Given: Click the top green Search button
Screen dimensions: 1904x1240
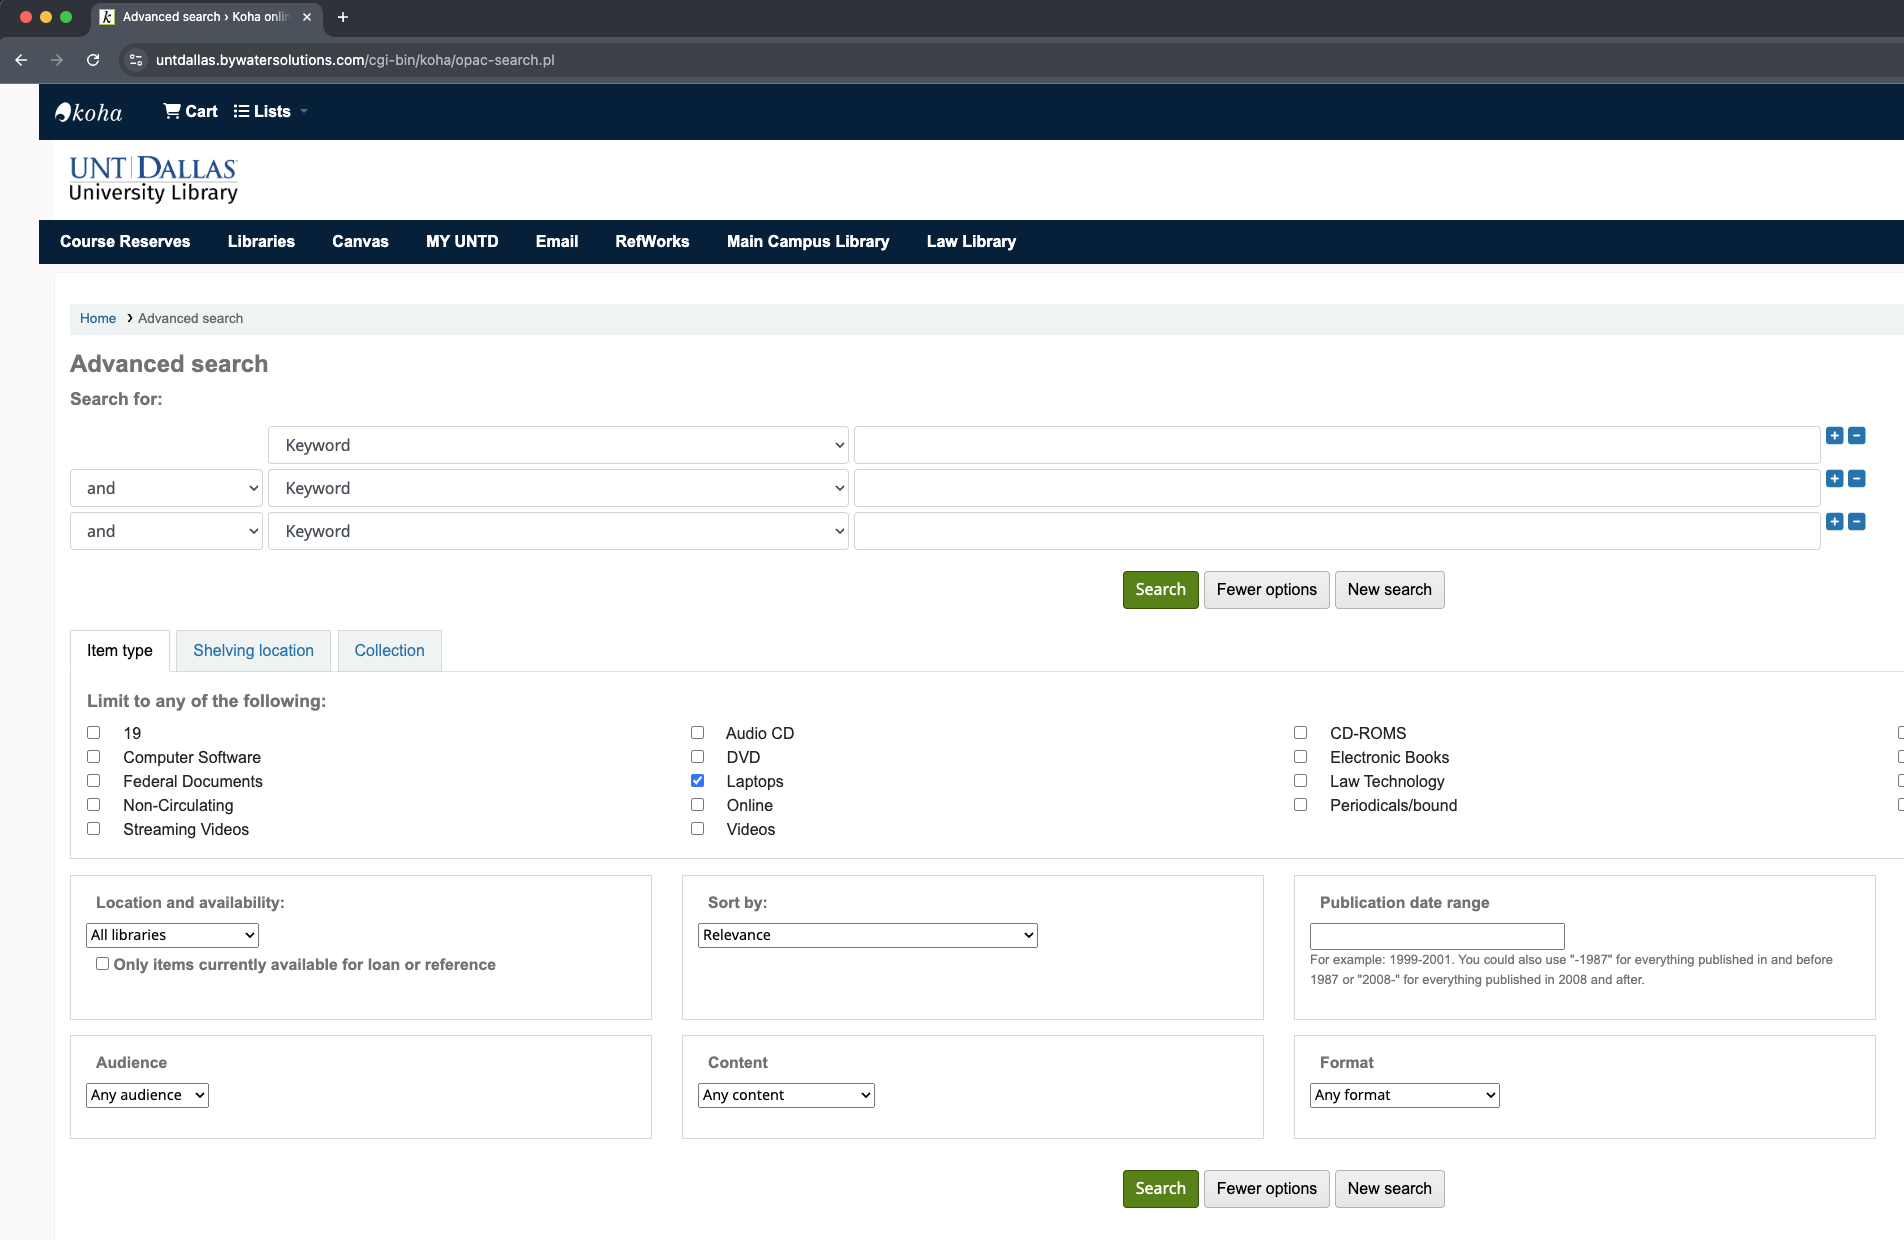Looking at the screenshot, I should coord(1160,590).
